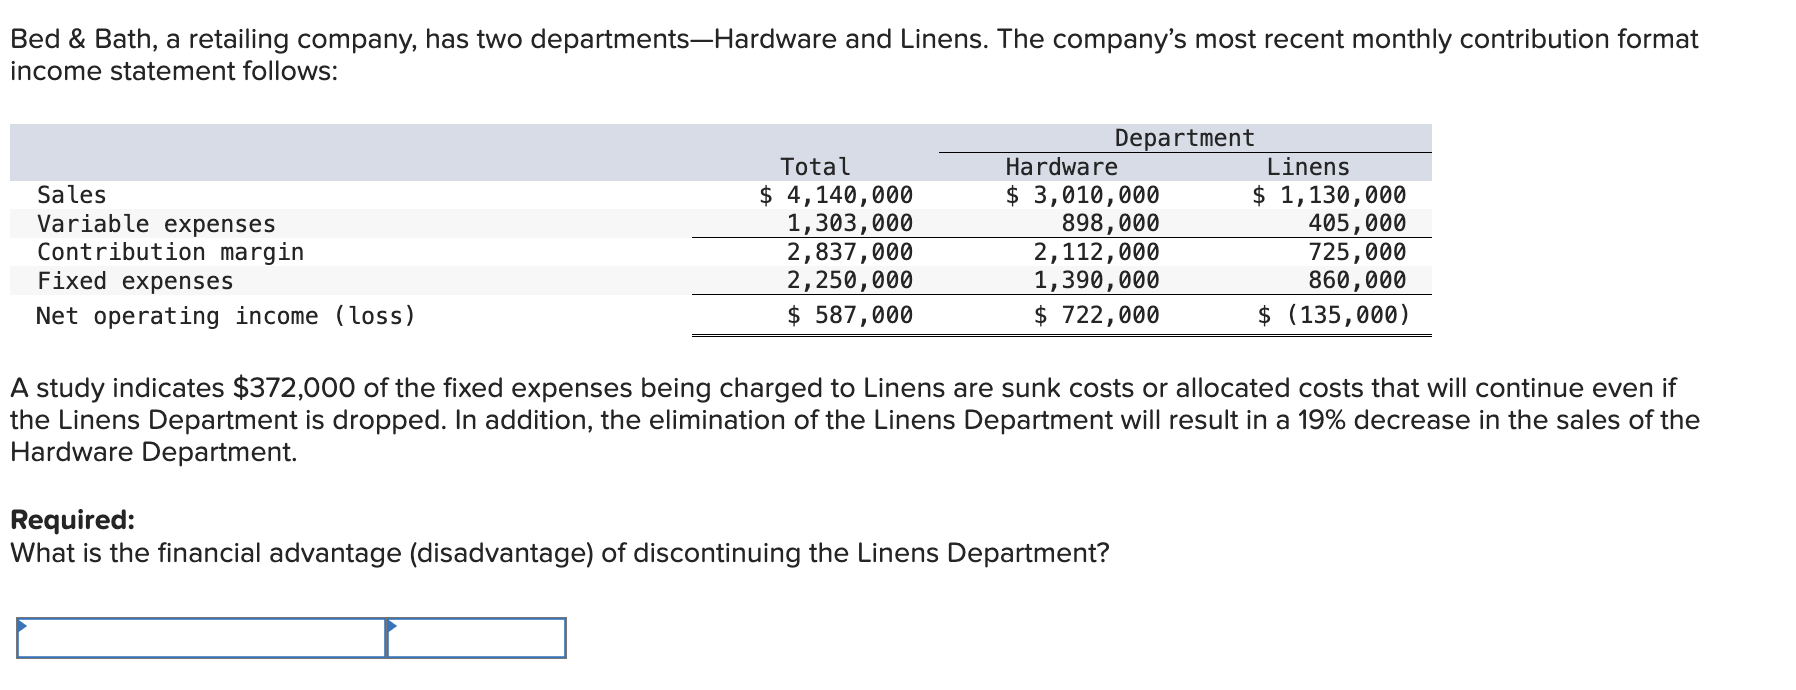
Task: Select Linens variable expenses 405,000
Action: [1357, 223]
